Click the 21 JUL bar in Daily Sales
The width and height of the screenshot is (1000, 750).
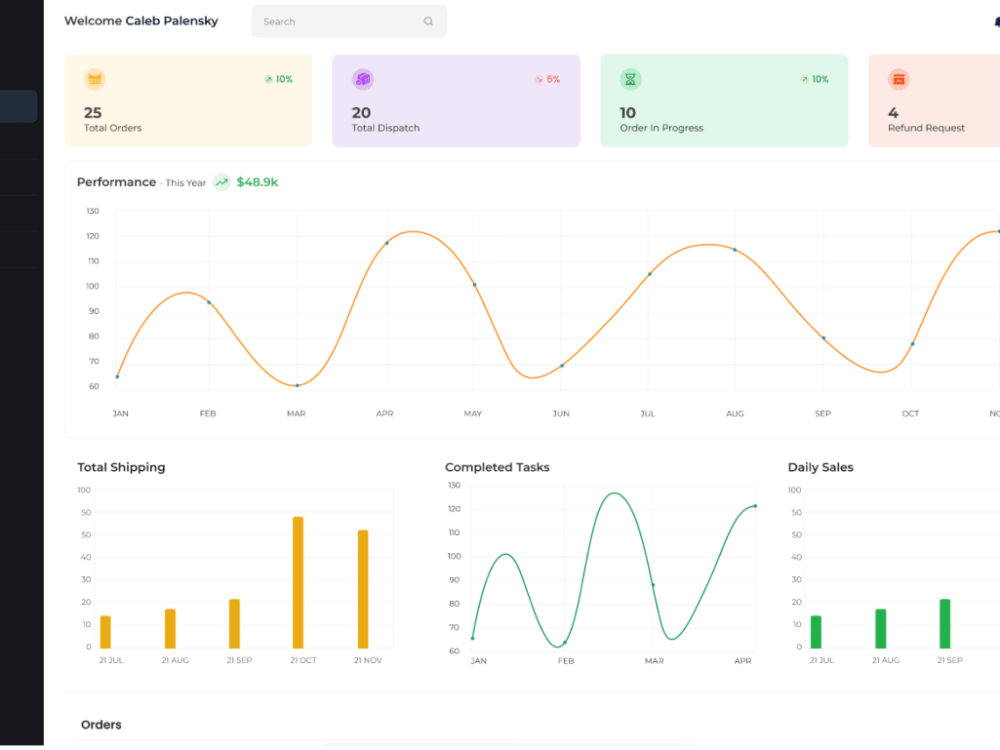(816, 632)
